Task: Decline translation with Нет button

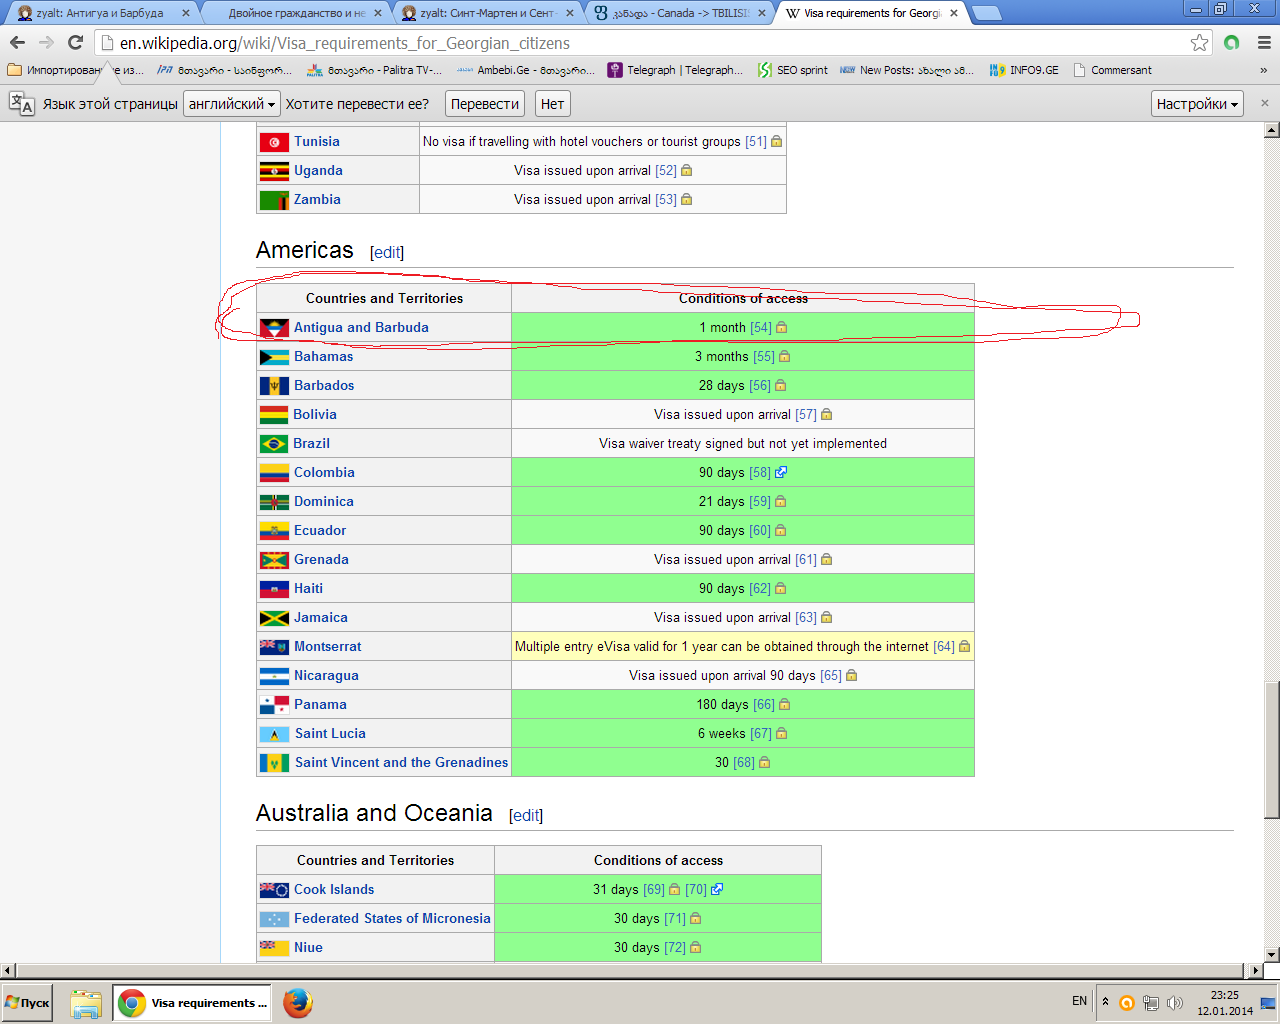Action: 552,104
